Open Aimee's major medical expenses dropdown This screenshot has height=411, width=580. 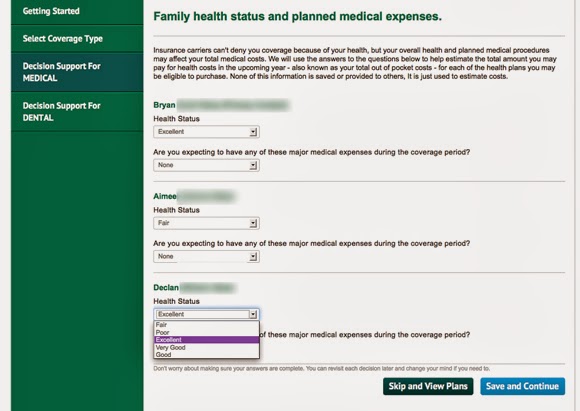tap(206, 256)
